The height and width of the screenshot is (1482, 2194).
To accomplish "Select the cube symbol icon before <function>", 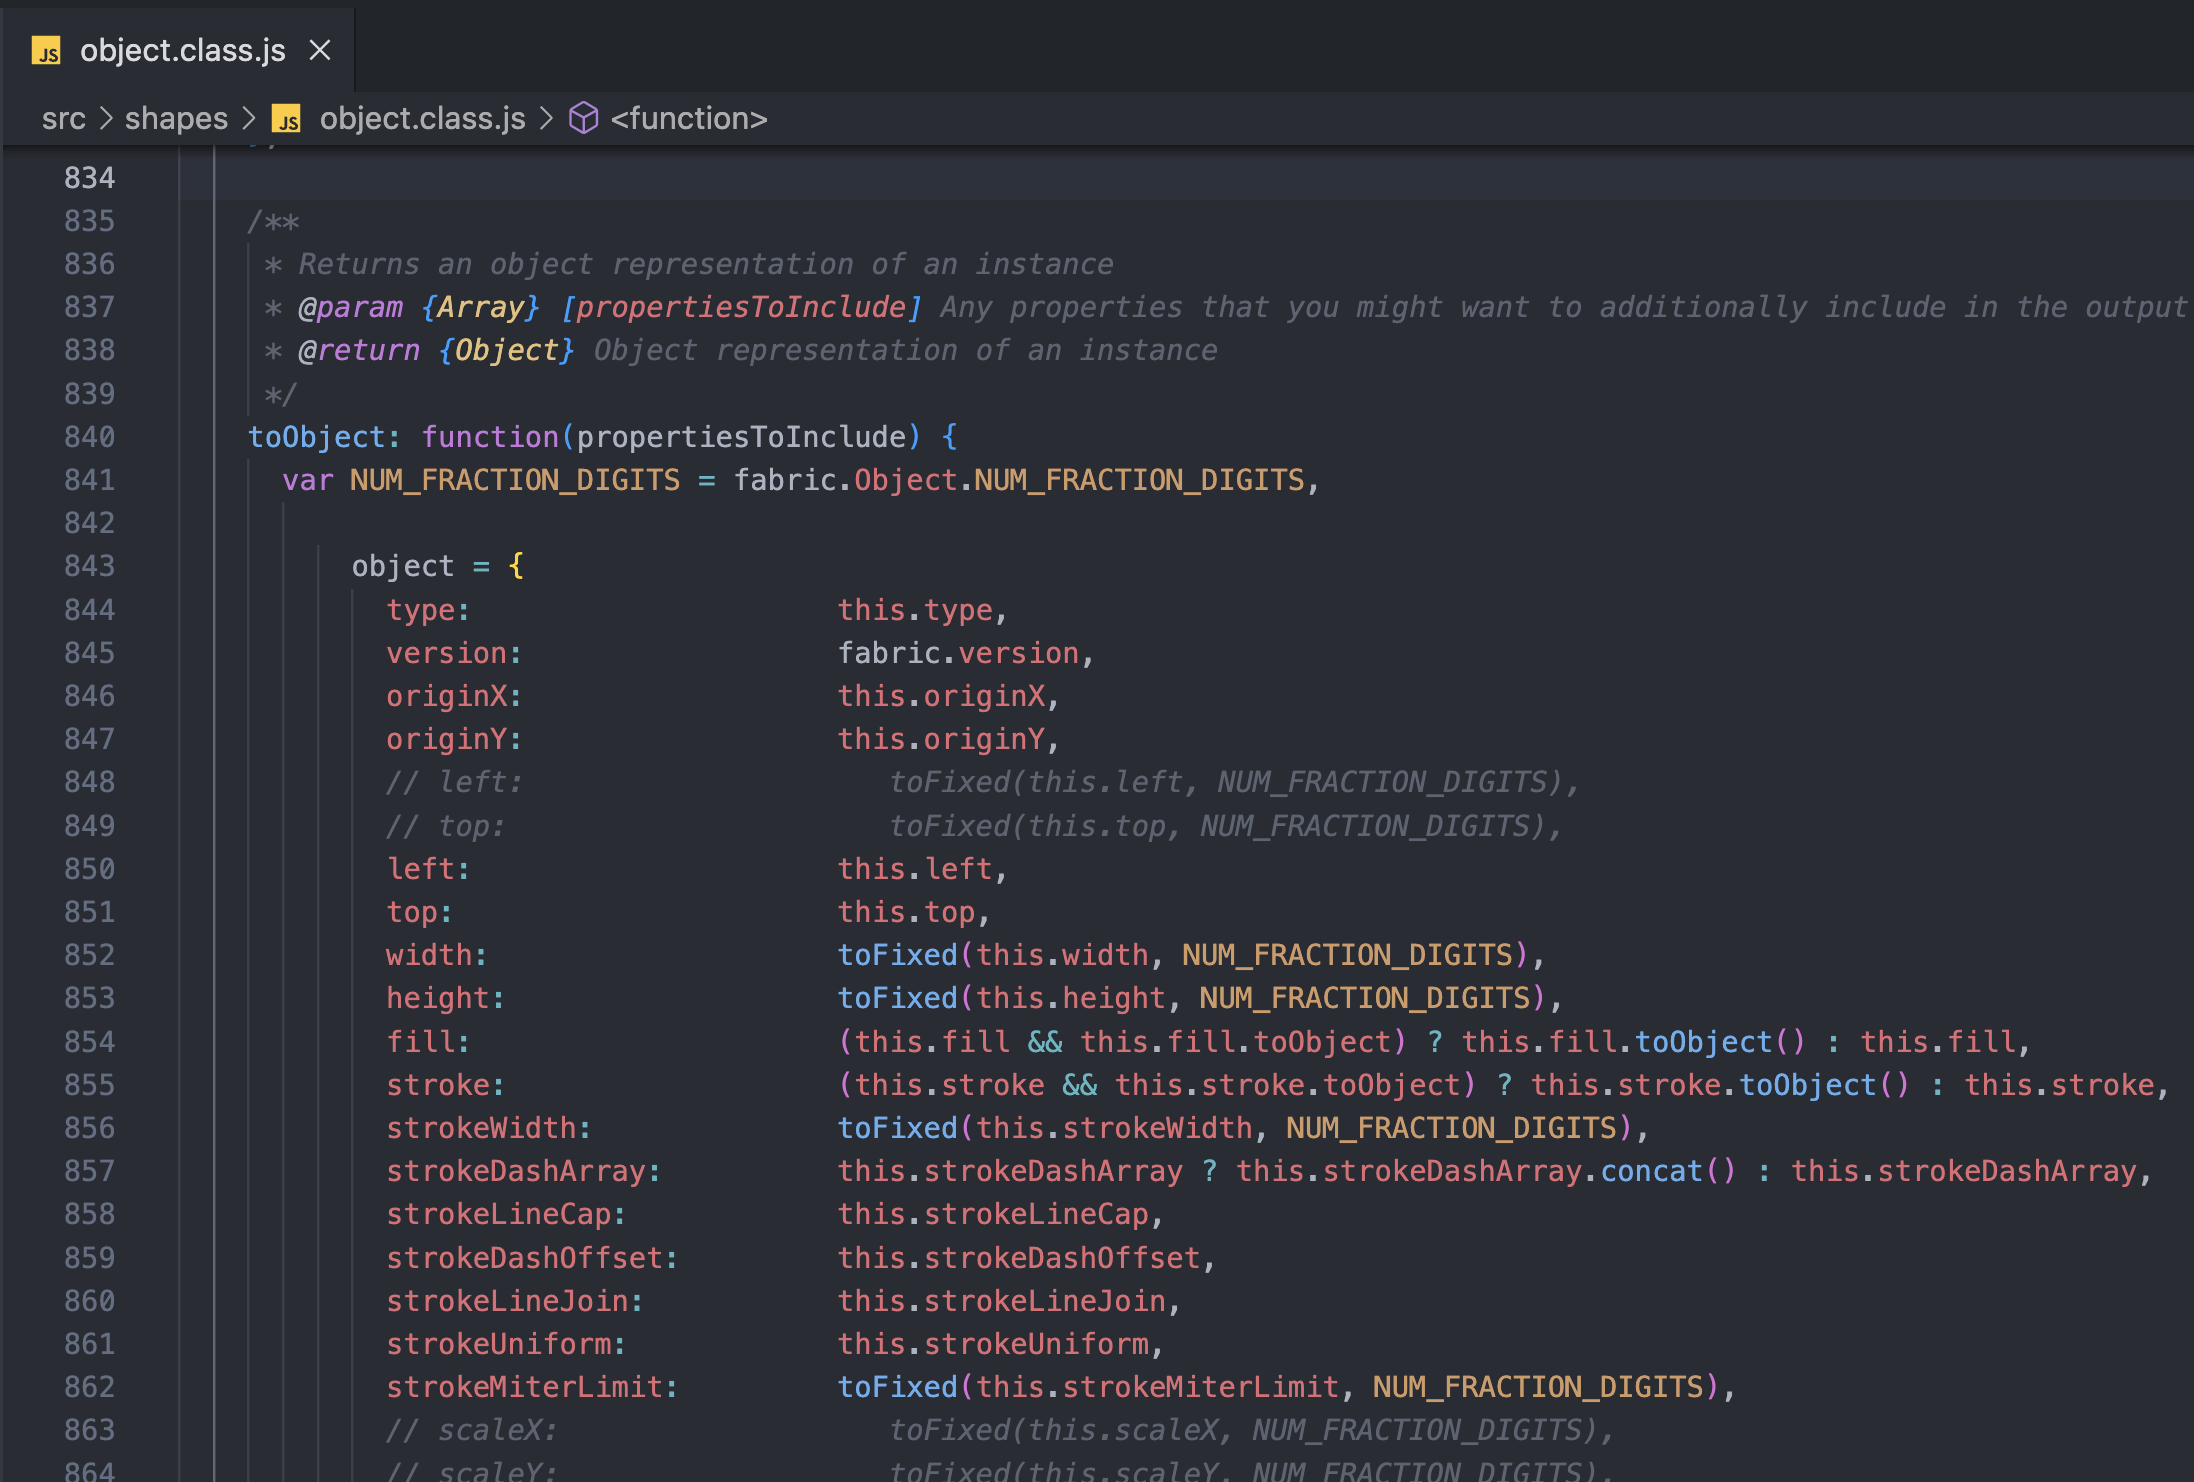I will coord(584,118).
